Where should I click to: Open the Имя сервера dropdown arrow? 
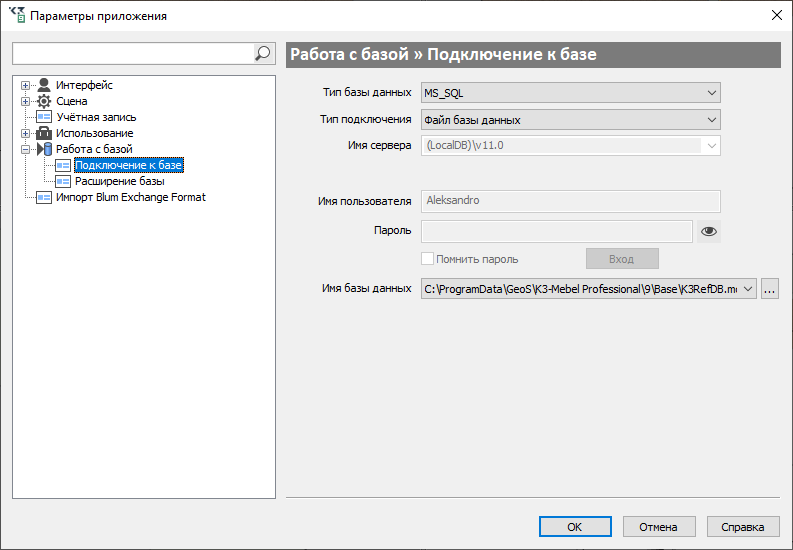[711, 146]
